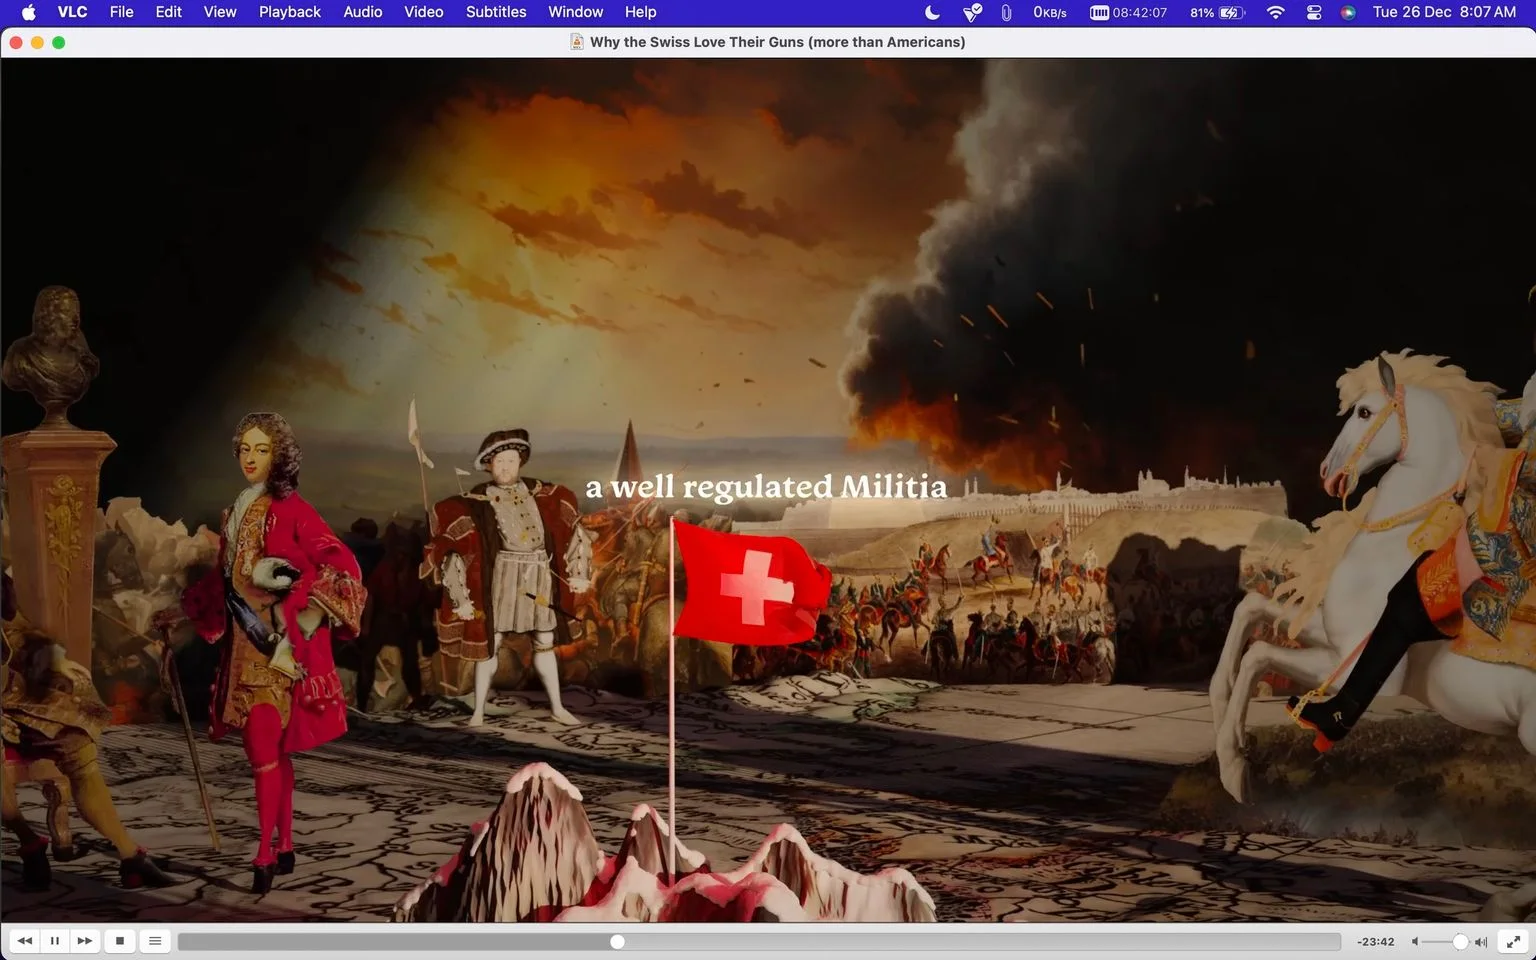Toggle the remaining time display -23:42
The image size is (1536, 960).
1376,942
